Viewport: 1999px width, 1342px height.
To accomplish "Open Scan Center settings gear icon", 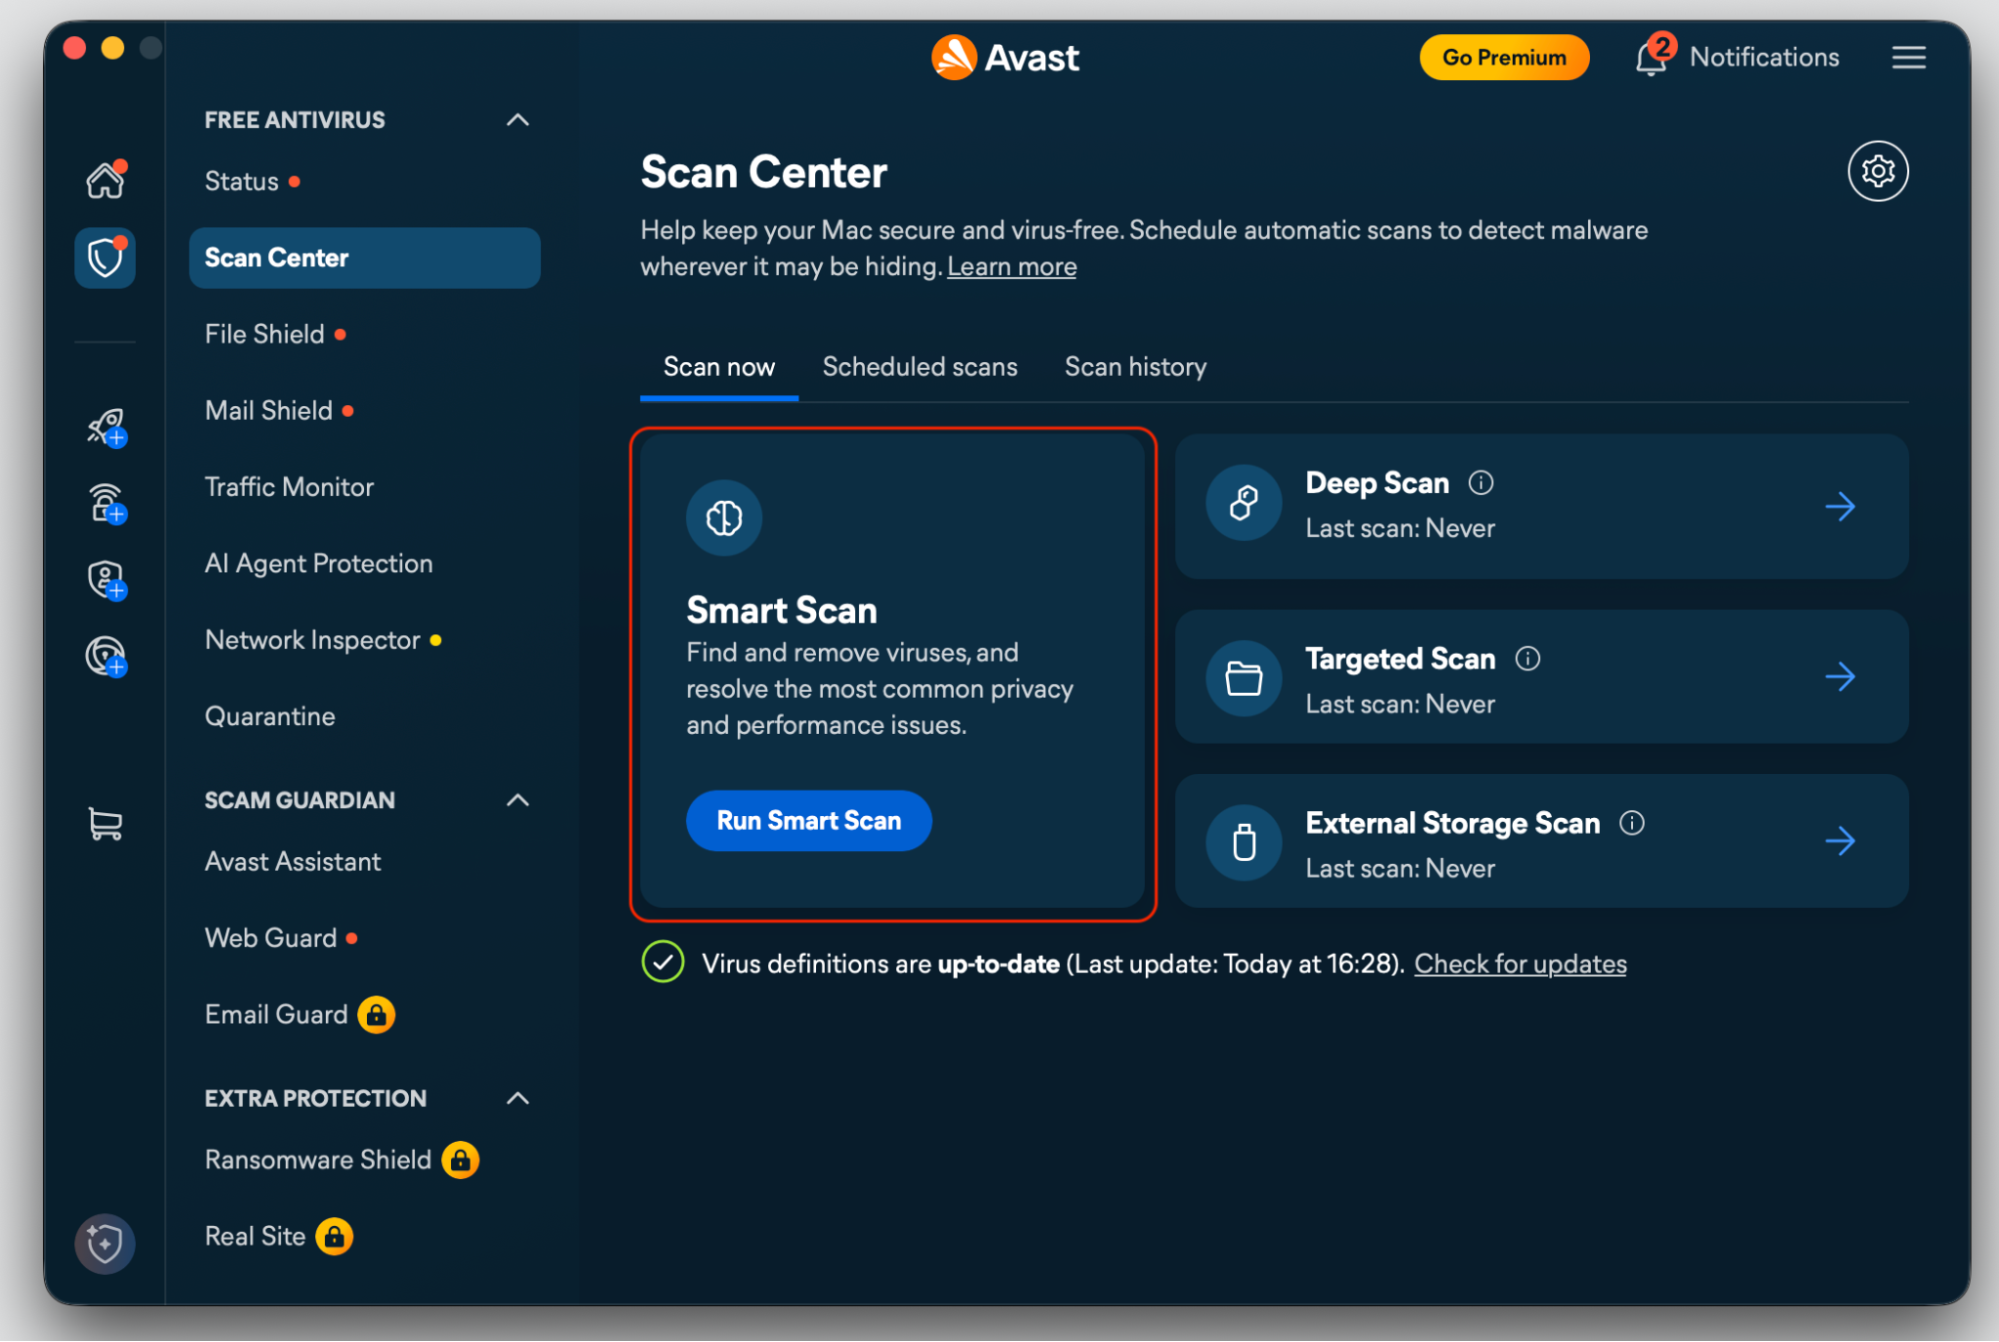I will (x=1877, y=171).
